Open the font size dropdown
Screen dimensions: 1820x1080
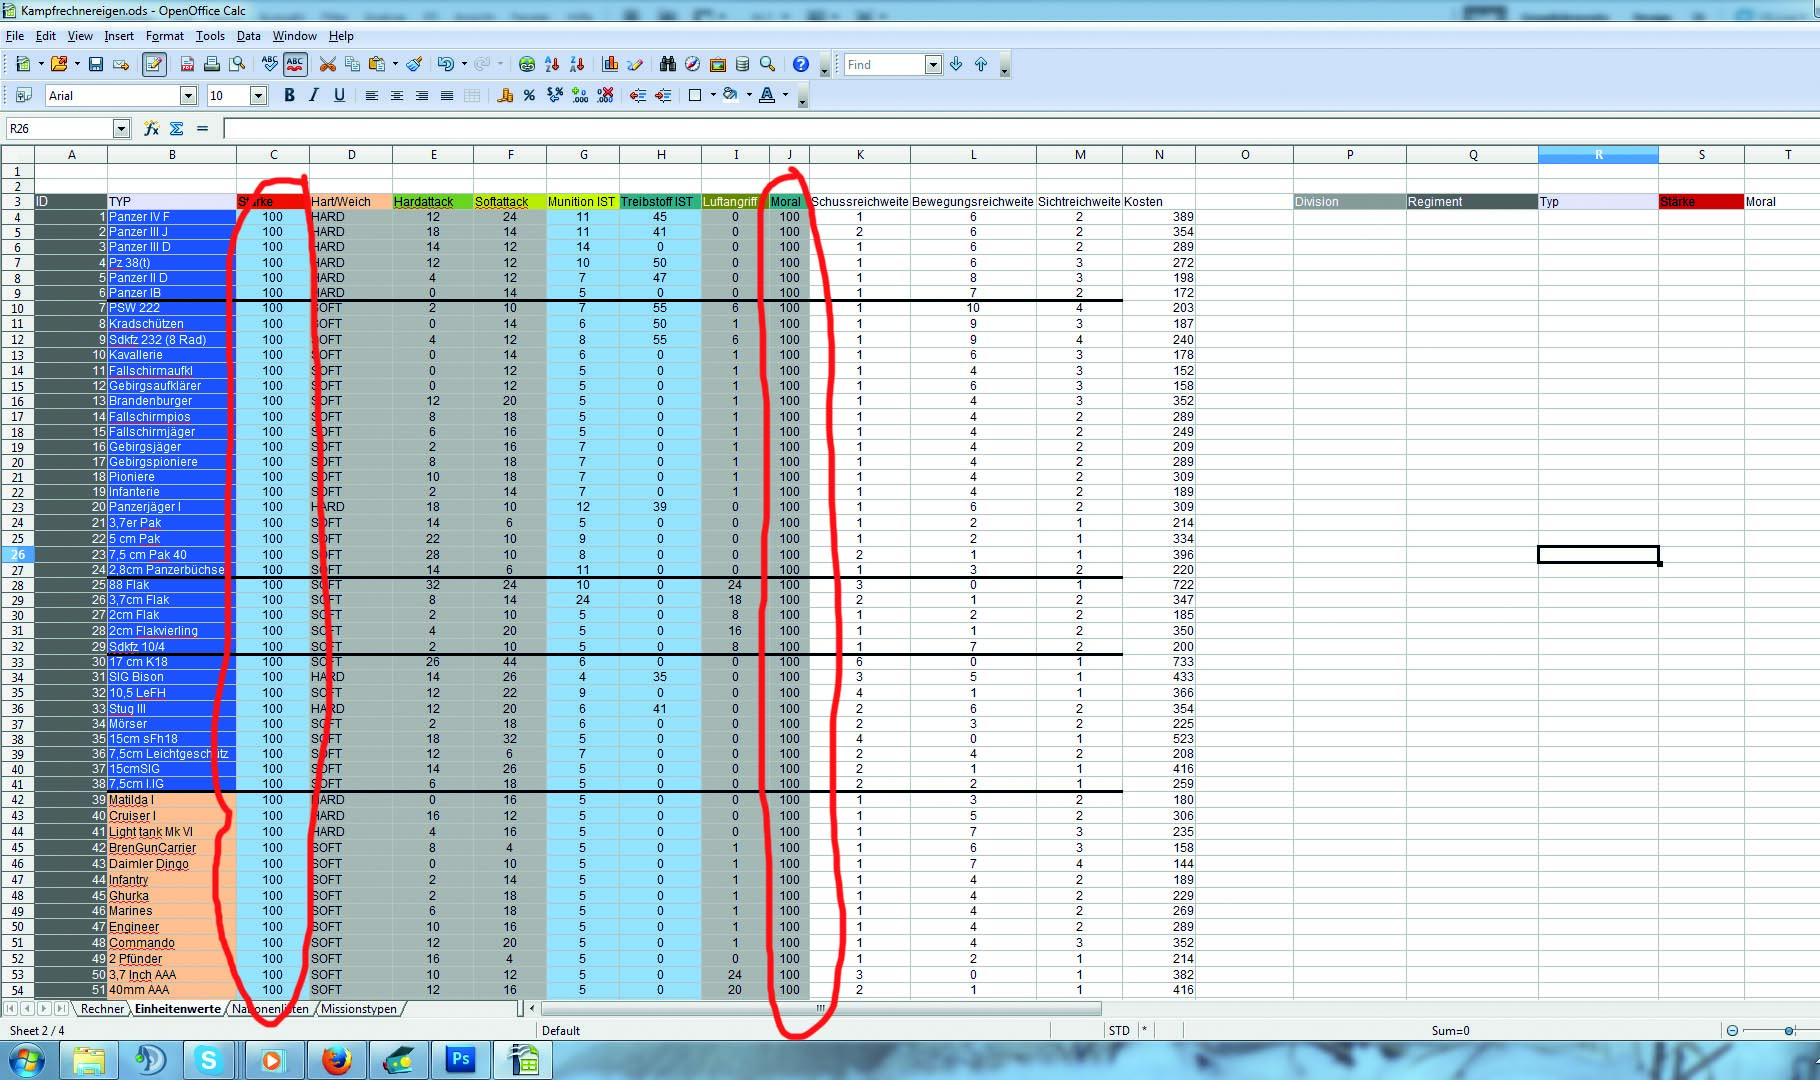pyautogui.click(x=258, y=95)
